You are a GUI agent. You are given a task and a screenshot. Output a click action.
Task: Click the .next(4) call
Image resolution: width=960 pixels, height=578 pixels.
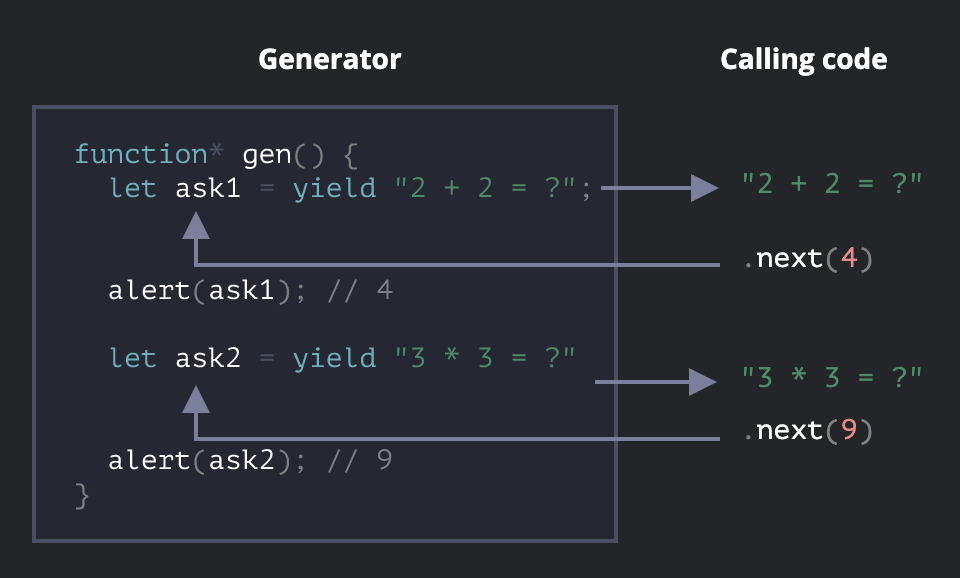coord(808,260)
